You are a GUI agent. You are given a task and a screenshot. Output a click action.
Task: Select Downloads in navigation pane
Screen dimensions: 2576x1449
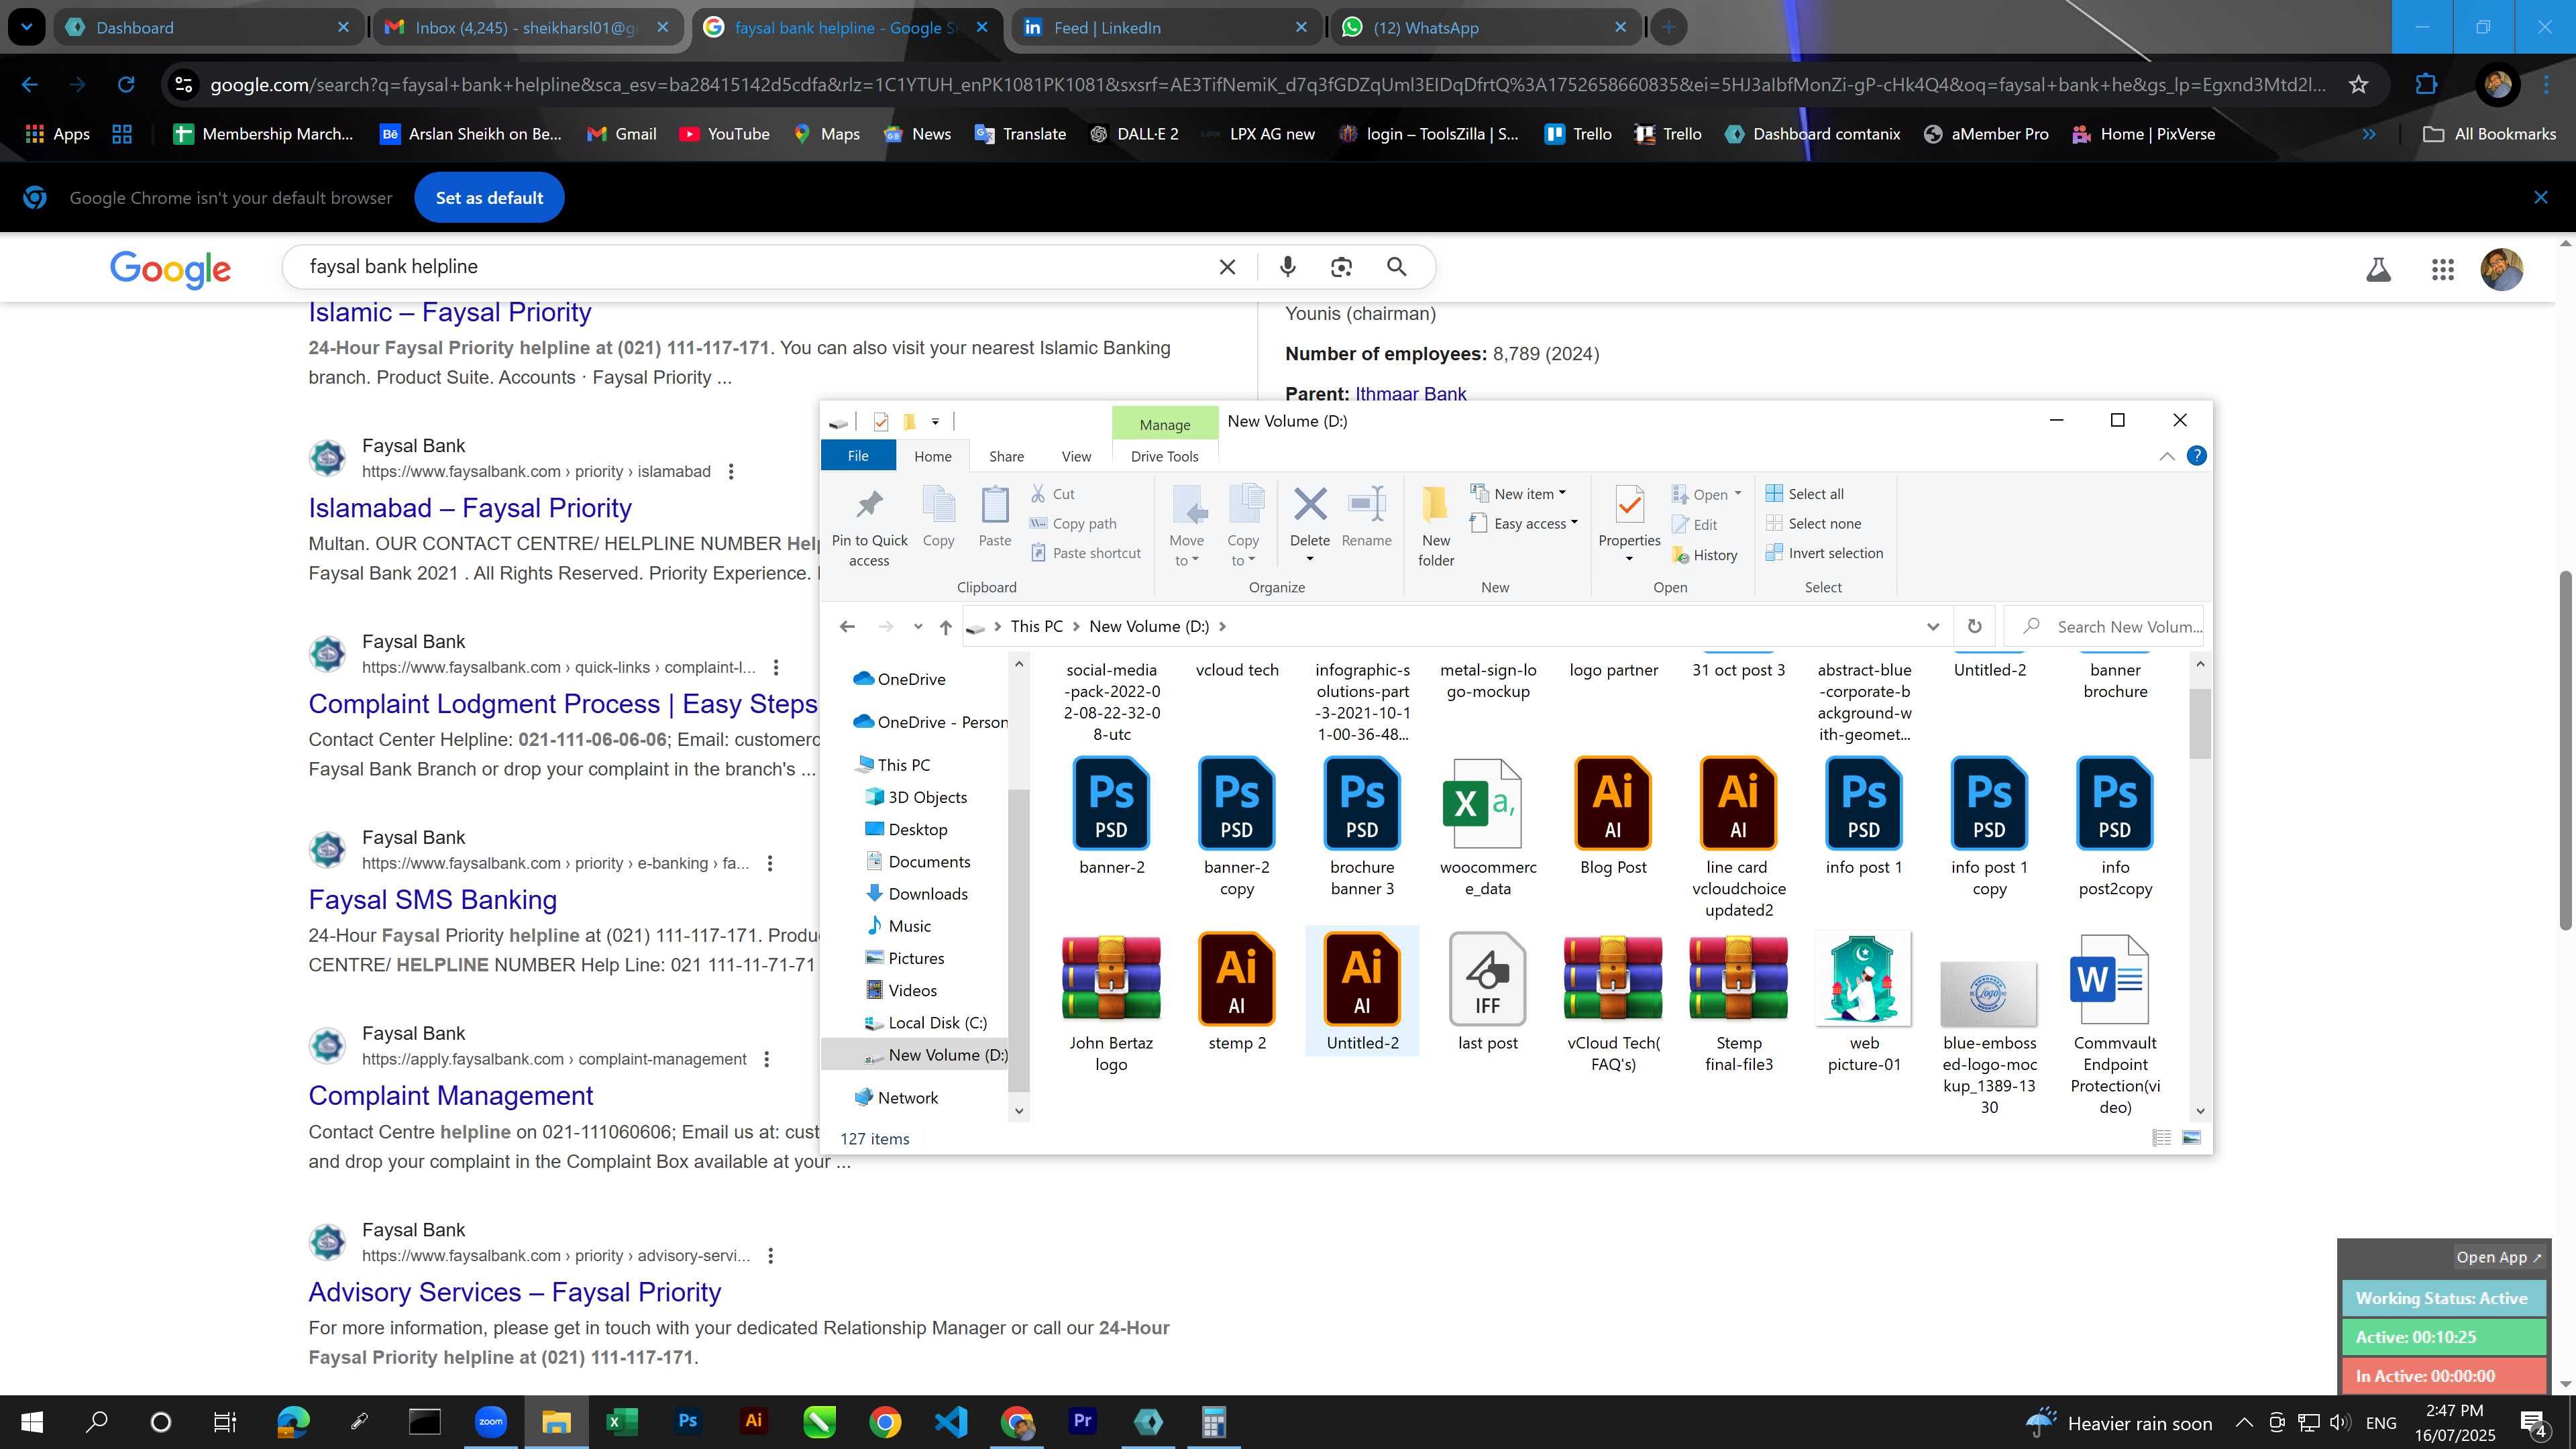tap(927, 894)
